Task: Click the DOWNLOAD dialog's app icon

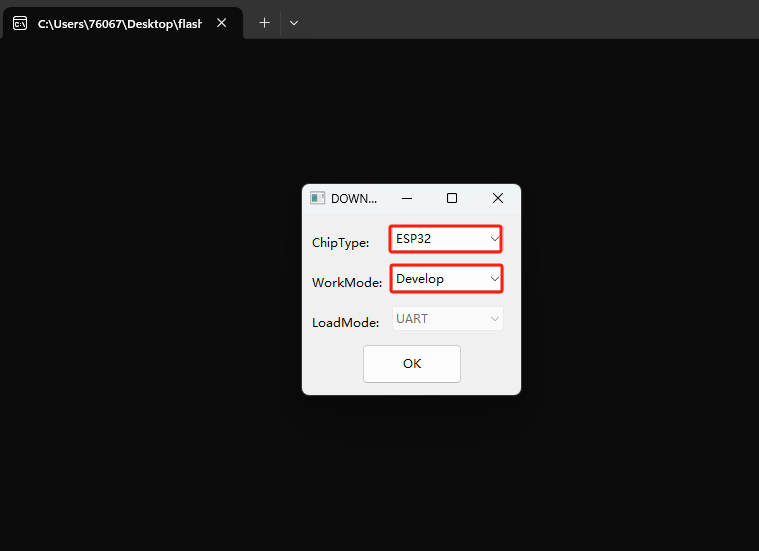Action: [317, 198]
